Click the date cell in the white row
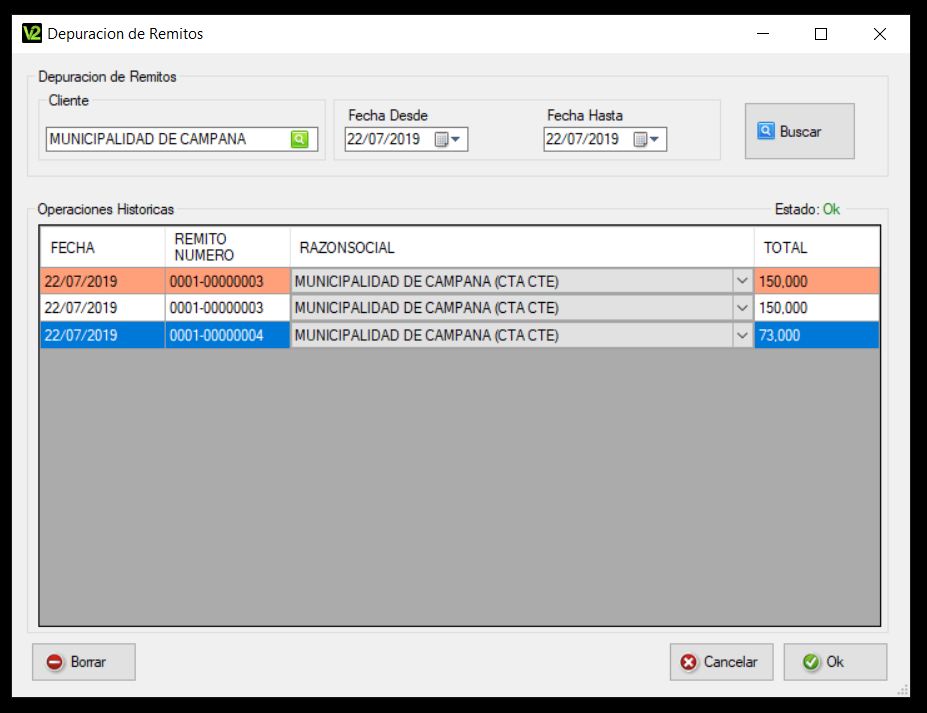The image size is (927, 713). (102, 307)
